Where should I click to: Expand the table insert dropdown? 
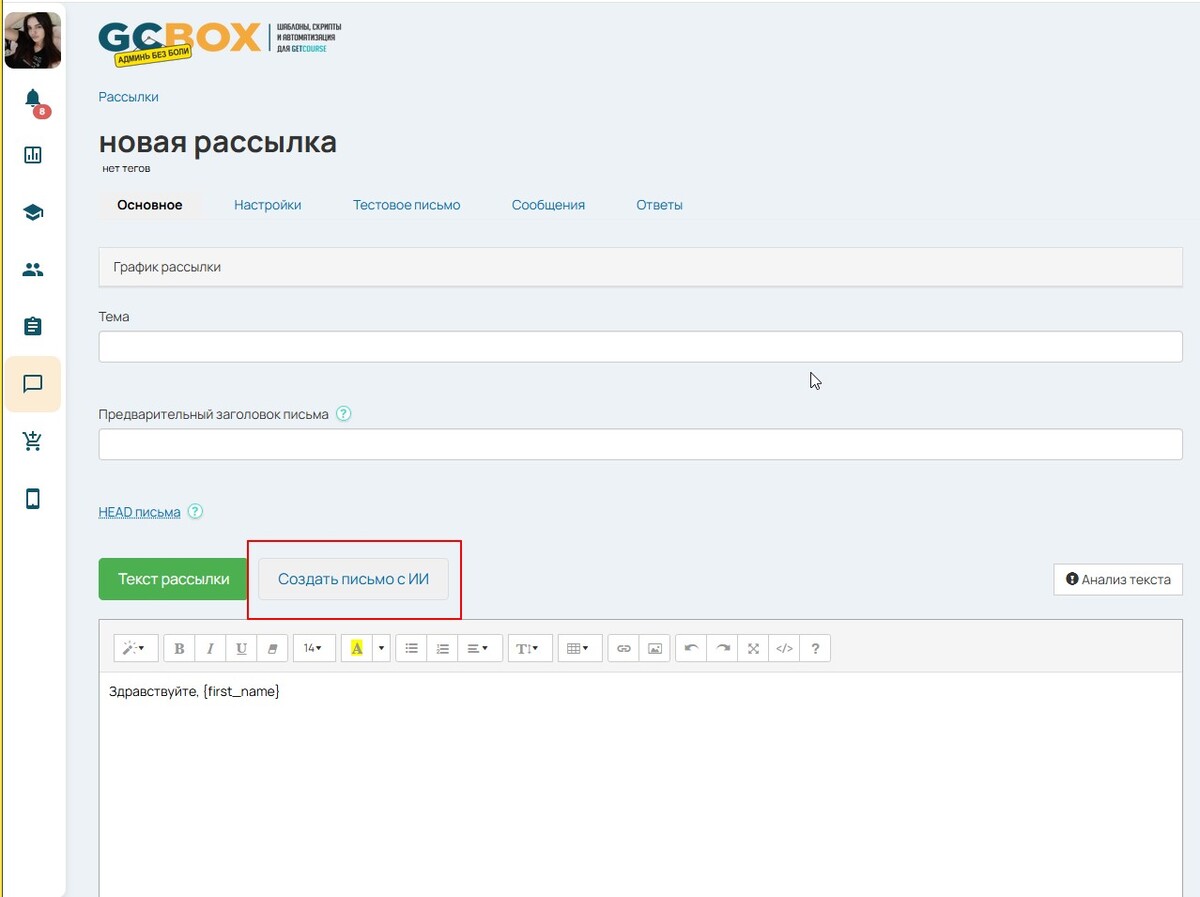(579, 649)
